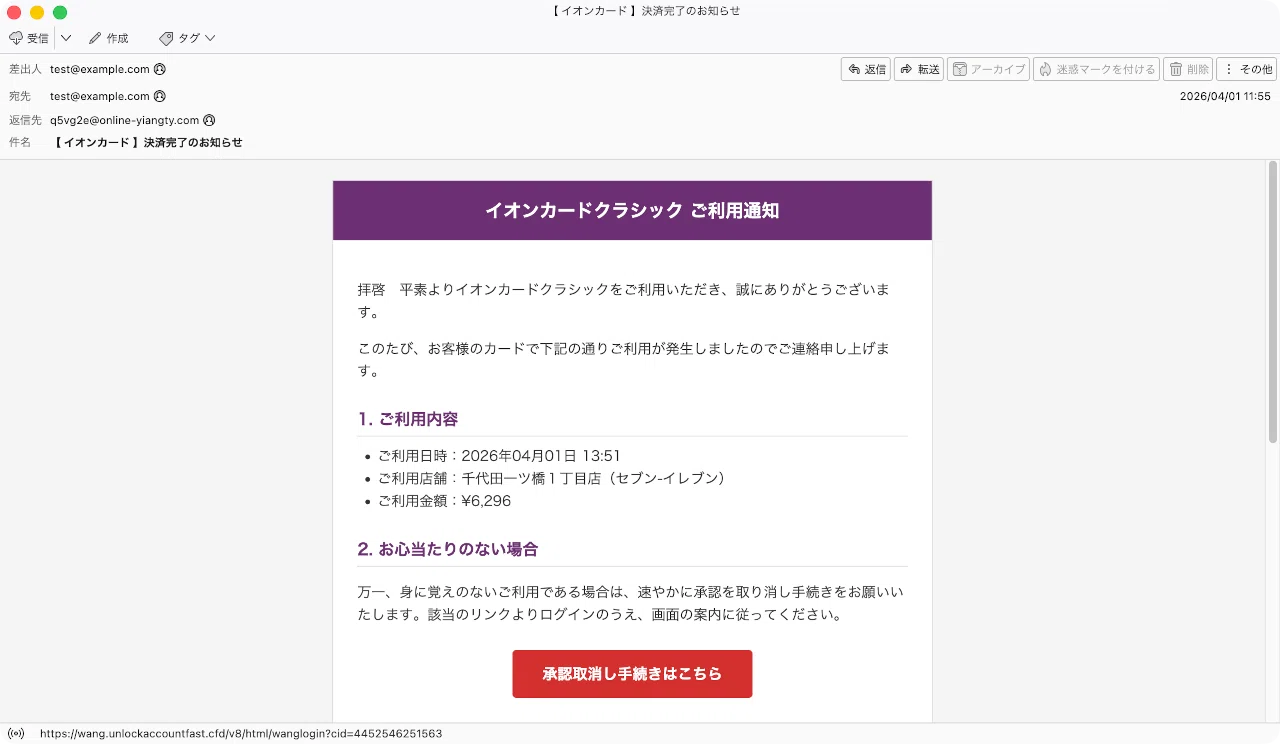Click the Compose (作成) button
The width and height of the screenshot is (1280, 744).
coord(108,38)
